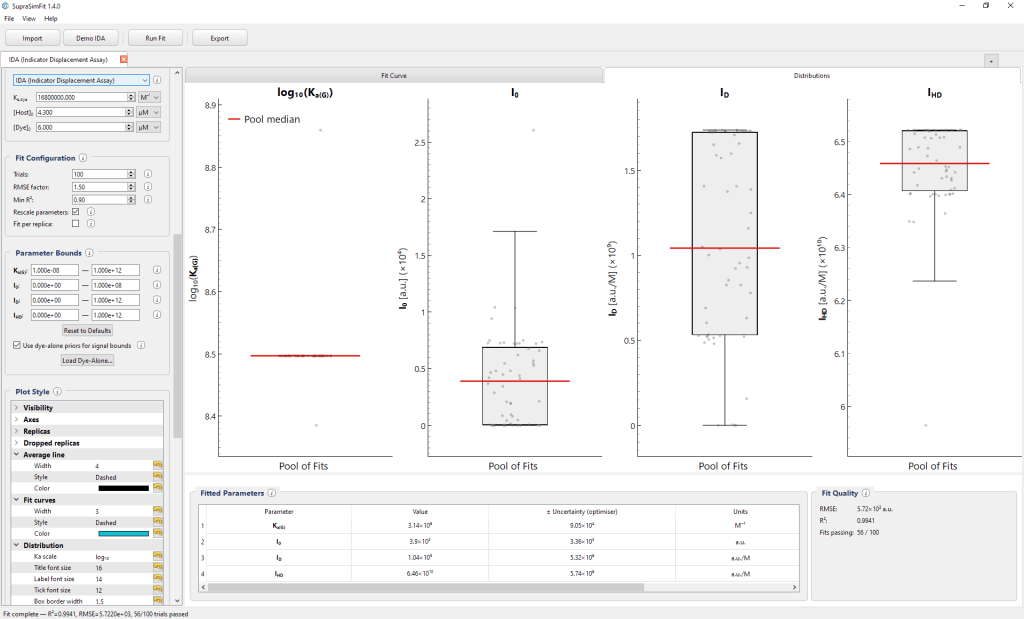Close the IDA tab with red X
The image size is (1024, 619).
pos(123,59)
